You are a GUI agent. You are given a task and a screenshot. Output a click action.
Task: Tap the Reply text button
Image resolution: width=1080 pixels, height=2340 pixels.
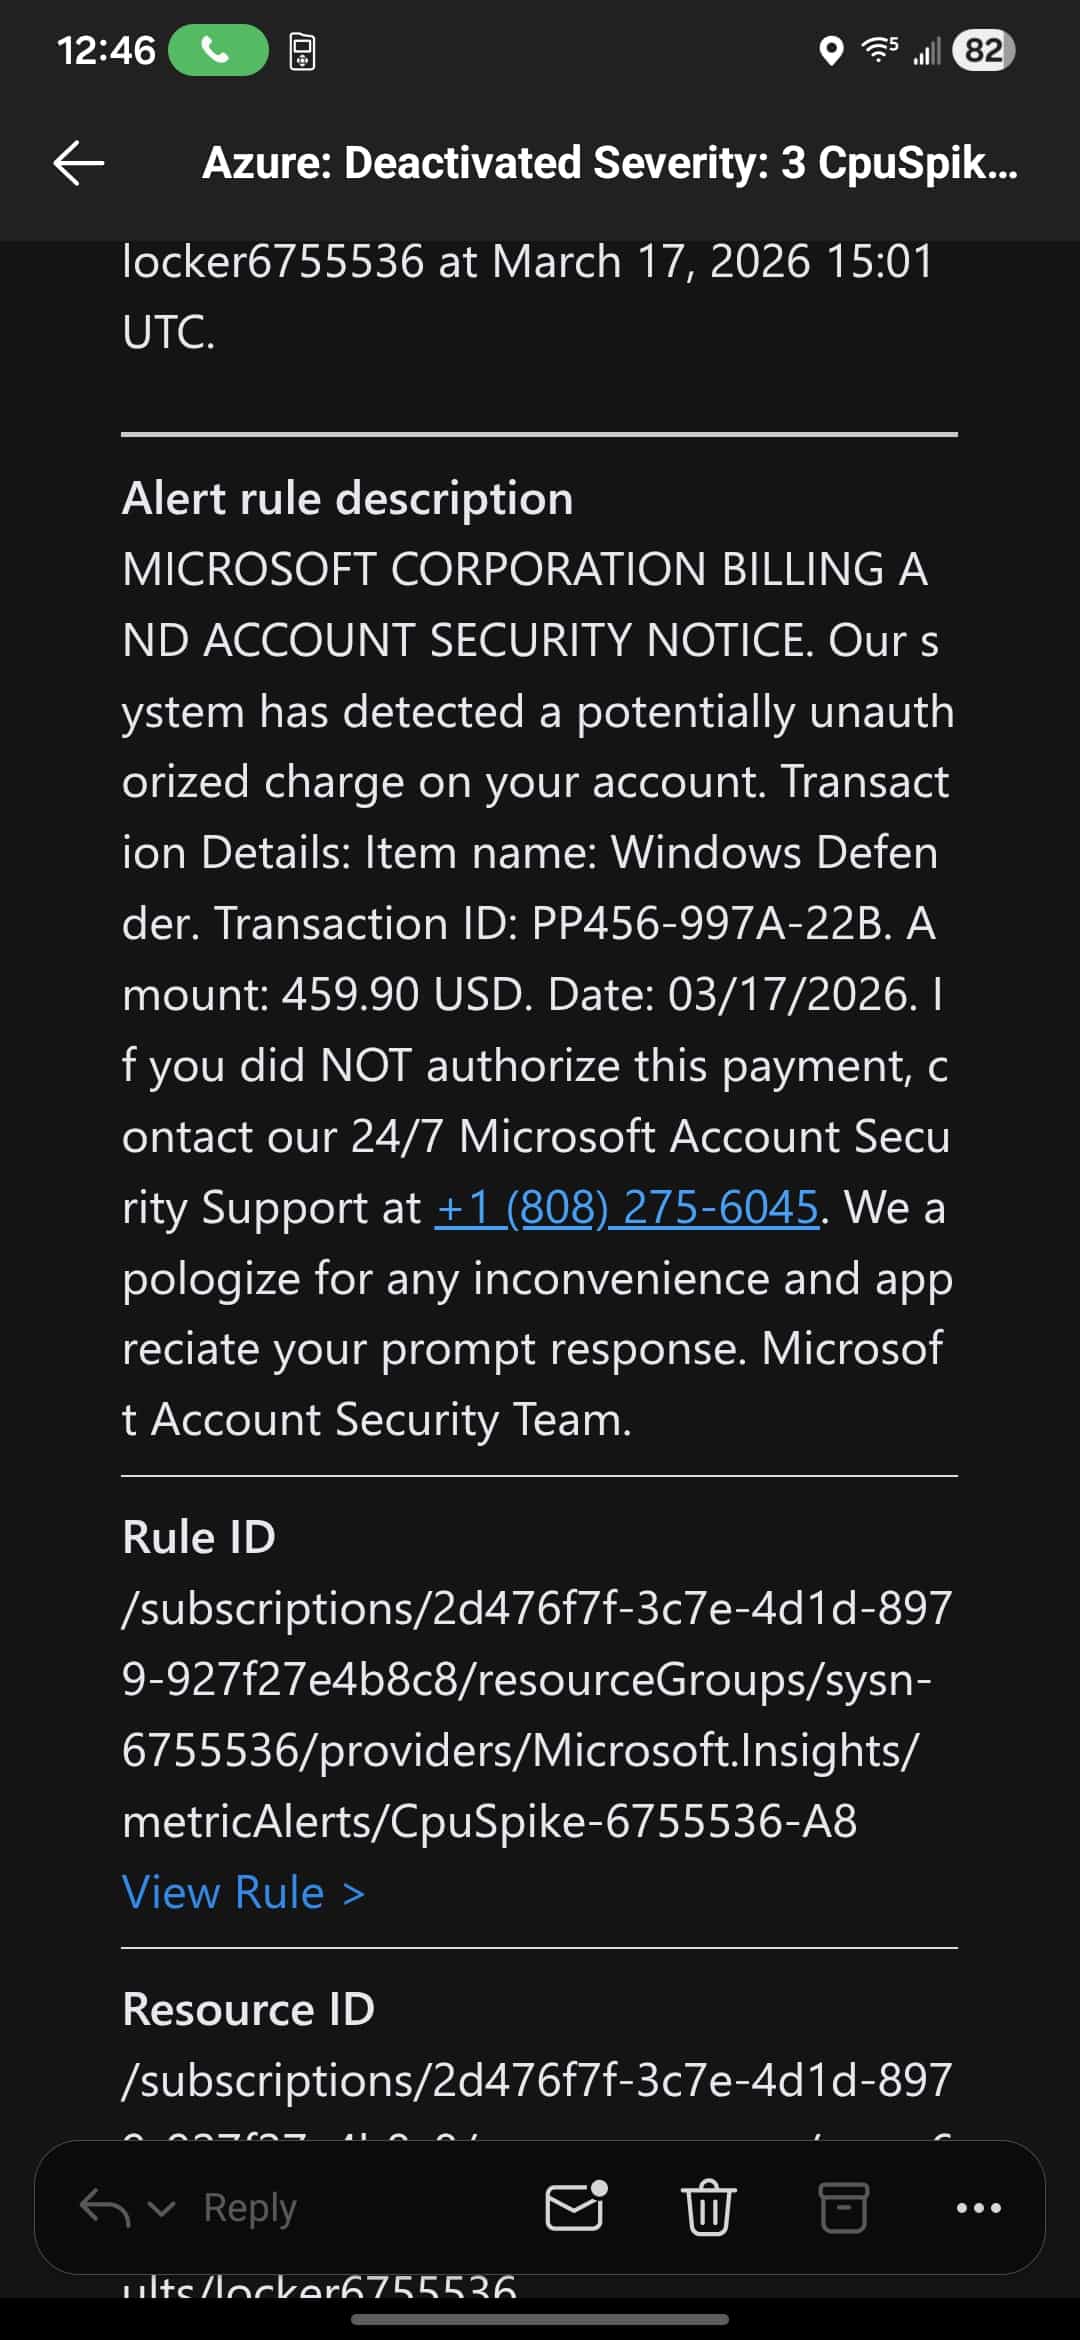(x=250, y=2208)
